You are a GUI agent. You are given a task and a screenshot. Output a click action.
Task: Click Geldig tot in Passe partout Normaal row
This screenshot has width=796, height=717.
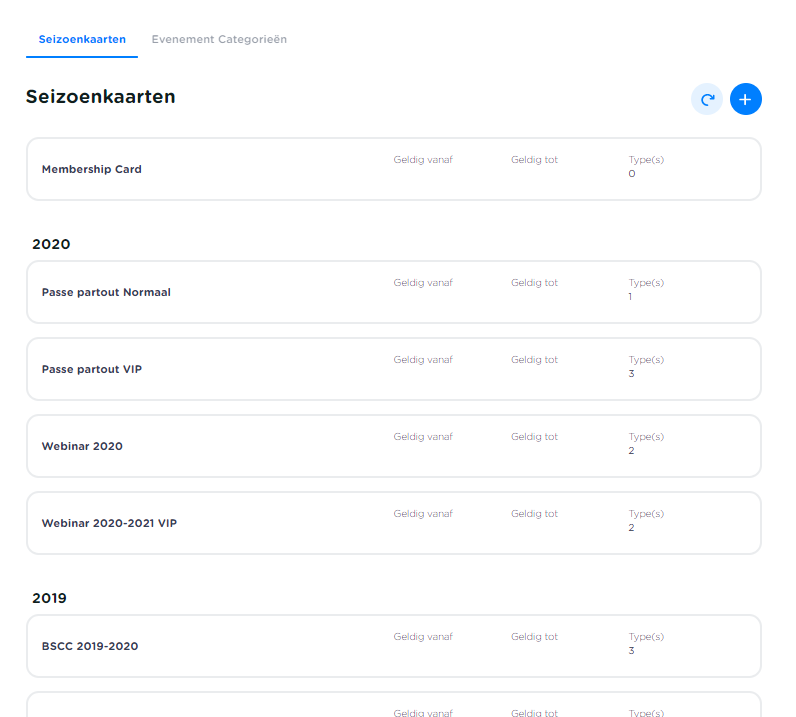[534, 283]
